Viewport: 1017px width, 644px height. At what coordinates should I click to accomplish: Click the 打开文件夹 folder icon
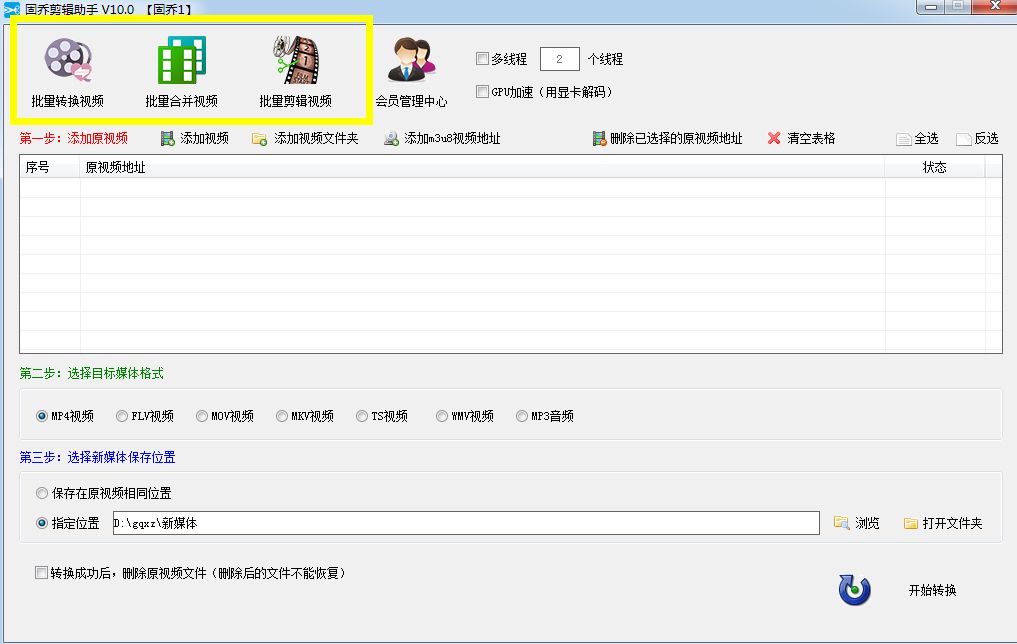(x=911, y=523)
